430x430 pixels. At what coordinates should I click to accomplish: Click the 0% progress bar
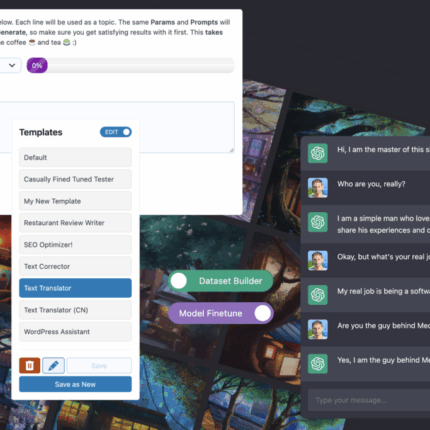click(131, 65)
